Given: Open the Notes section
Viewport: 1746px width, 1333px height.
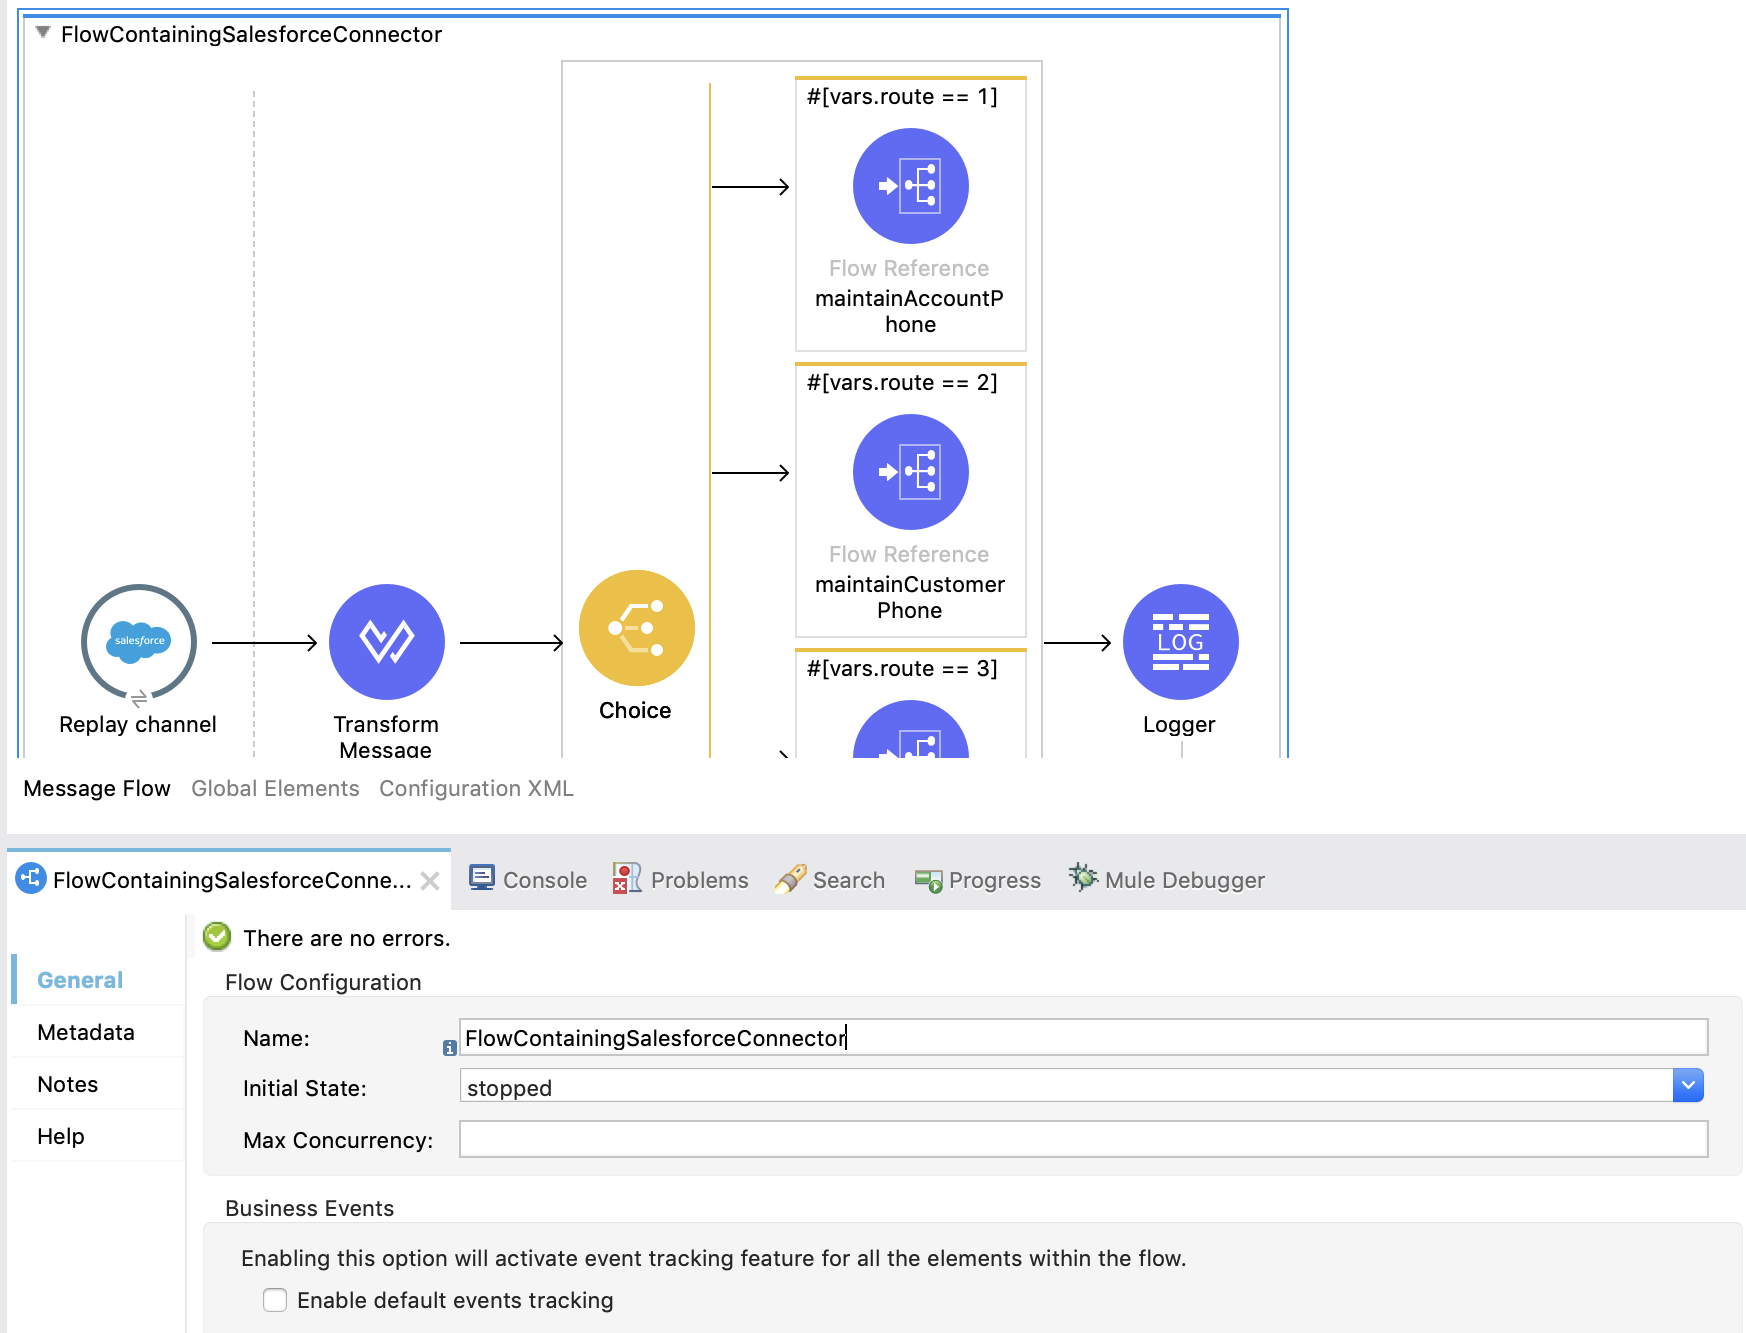Looking at the screenshot, I should (x=67, y=1083).
